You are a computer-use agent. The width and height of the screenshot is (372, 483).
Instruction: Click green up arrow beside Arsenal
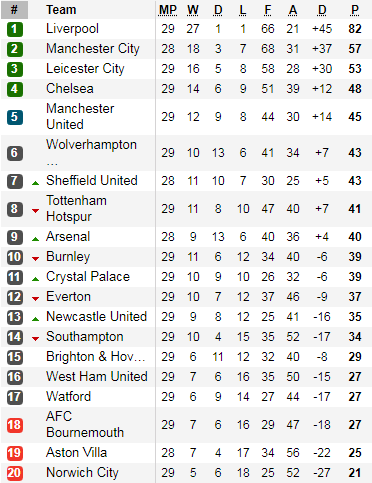pos(35,239)
